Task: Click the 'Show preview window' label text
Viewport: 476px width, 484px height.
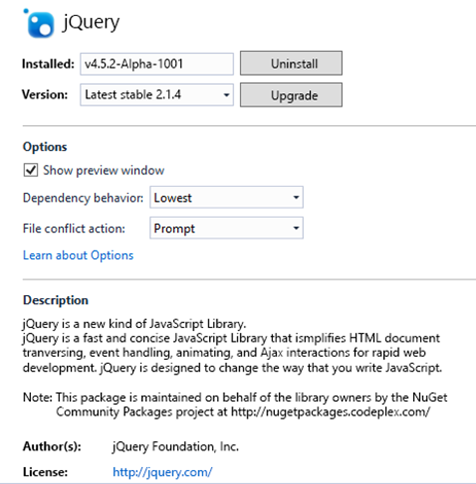Action: tap(104, 170)
